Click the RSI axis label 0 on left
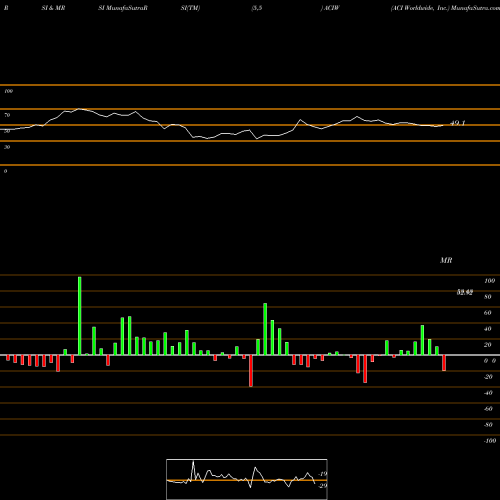 (5, 171)
